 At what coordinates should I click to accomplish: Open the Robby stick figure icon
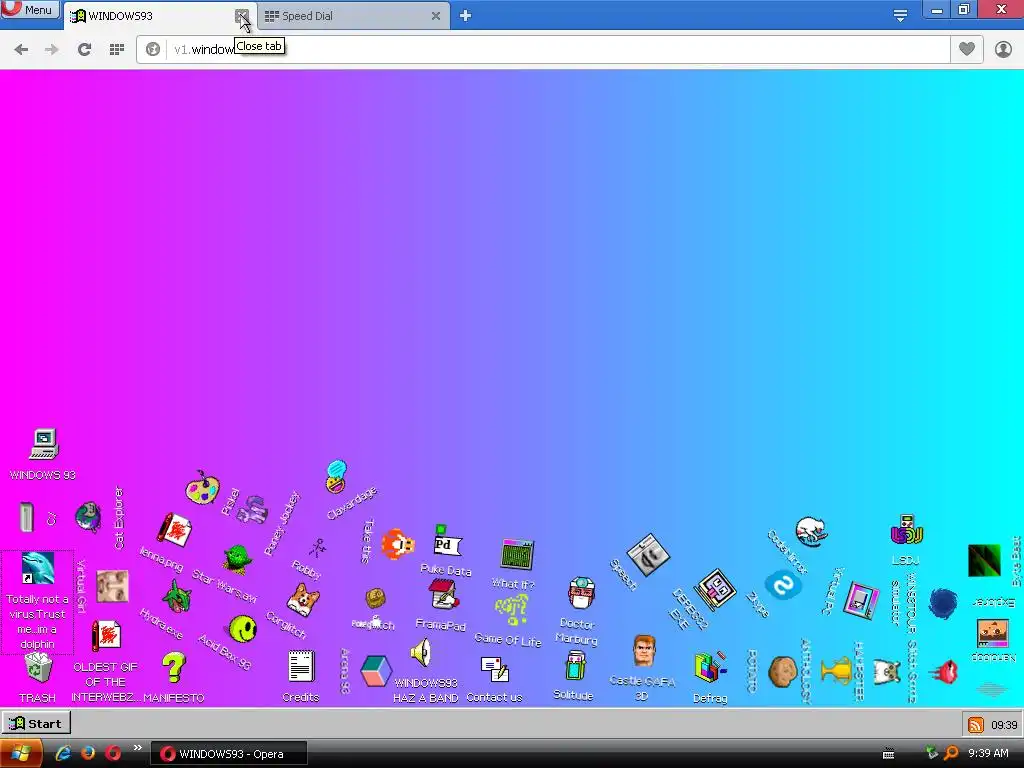tap(318, 548)
